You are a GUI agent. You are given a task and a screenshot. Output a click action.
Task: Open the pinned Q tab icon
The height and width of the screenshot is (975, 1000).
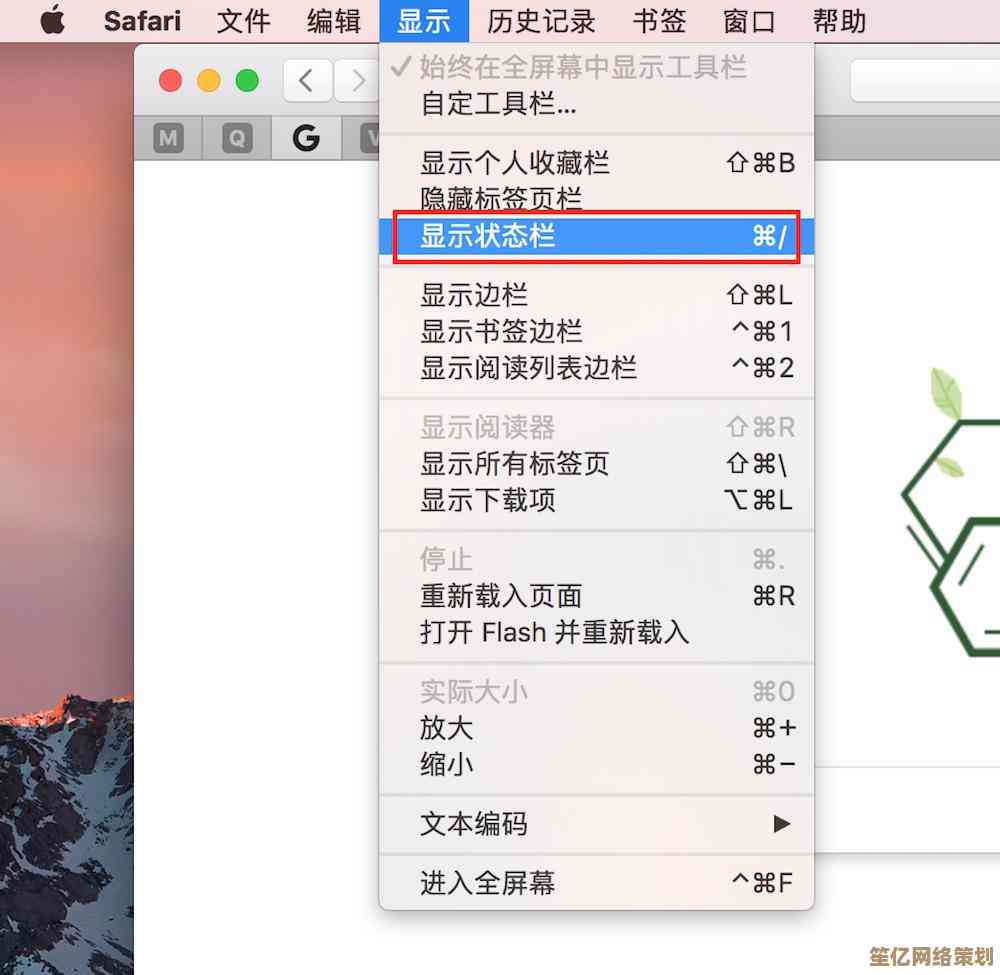tap(237, 138)
